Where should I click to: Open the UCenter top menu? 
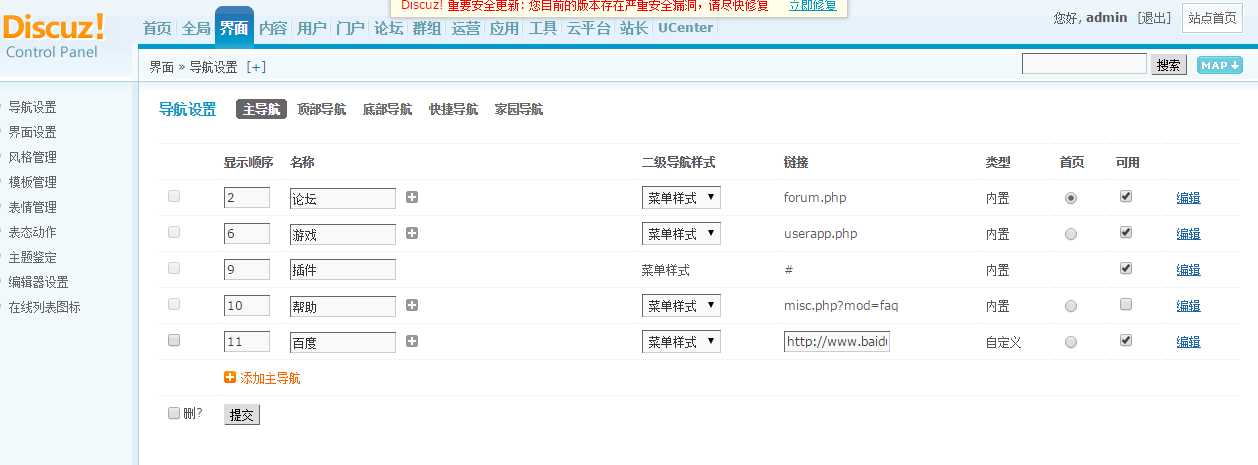click(x=686, y=28)
